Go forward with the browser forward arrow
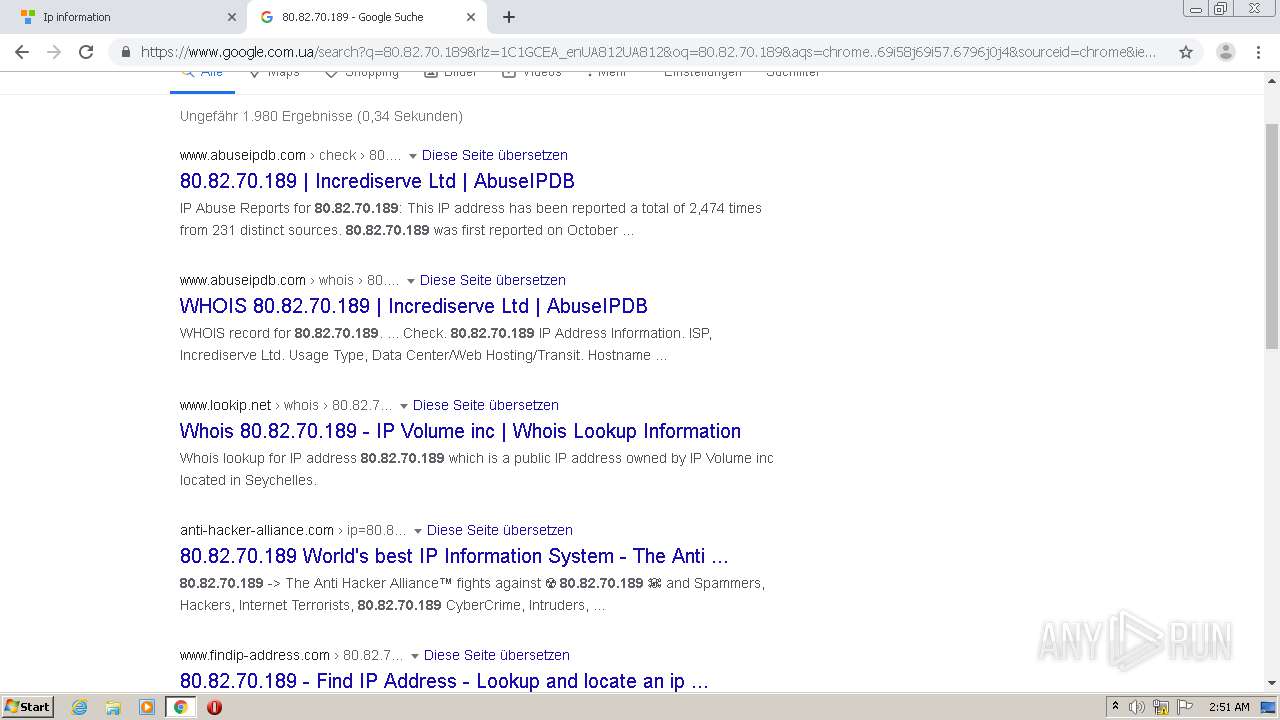Viewport: 1280px width, 720px height. coord(54,52)
